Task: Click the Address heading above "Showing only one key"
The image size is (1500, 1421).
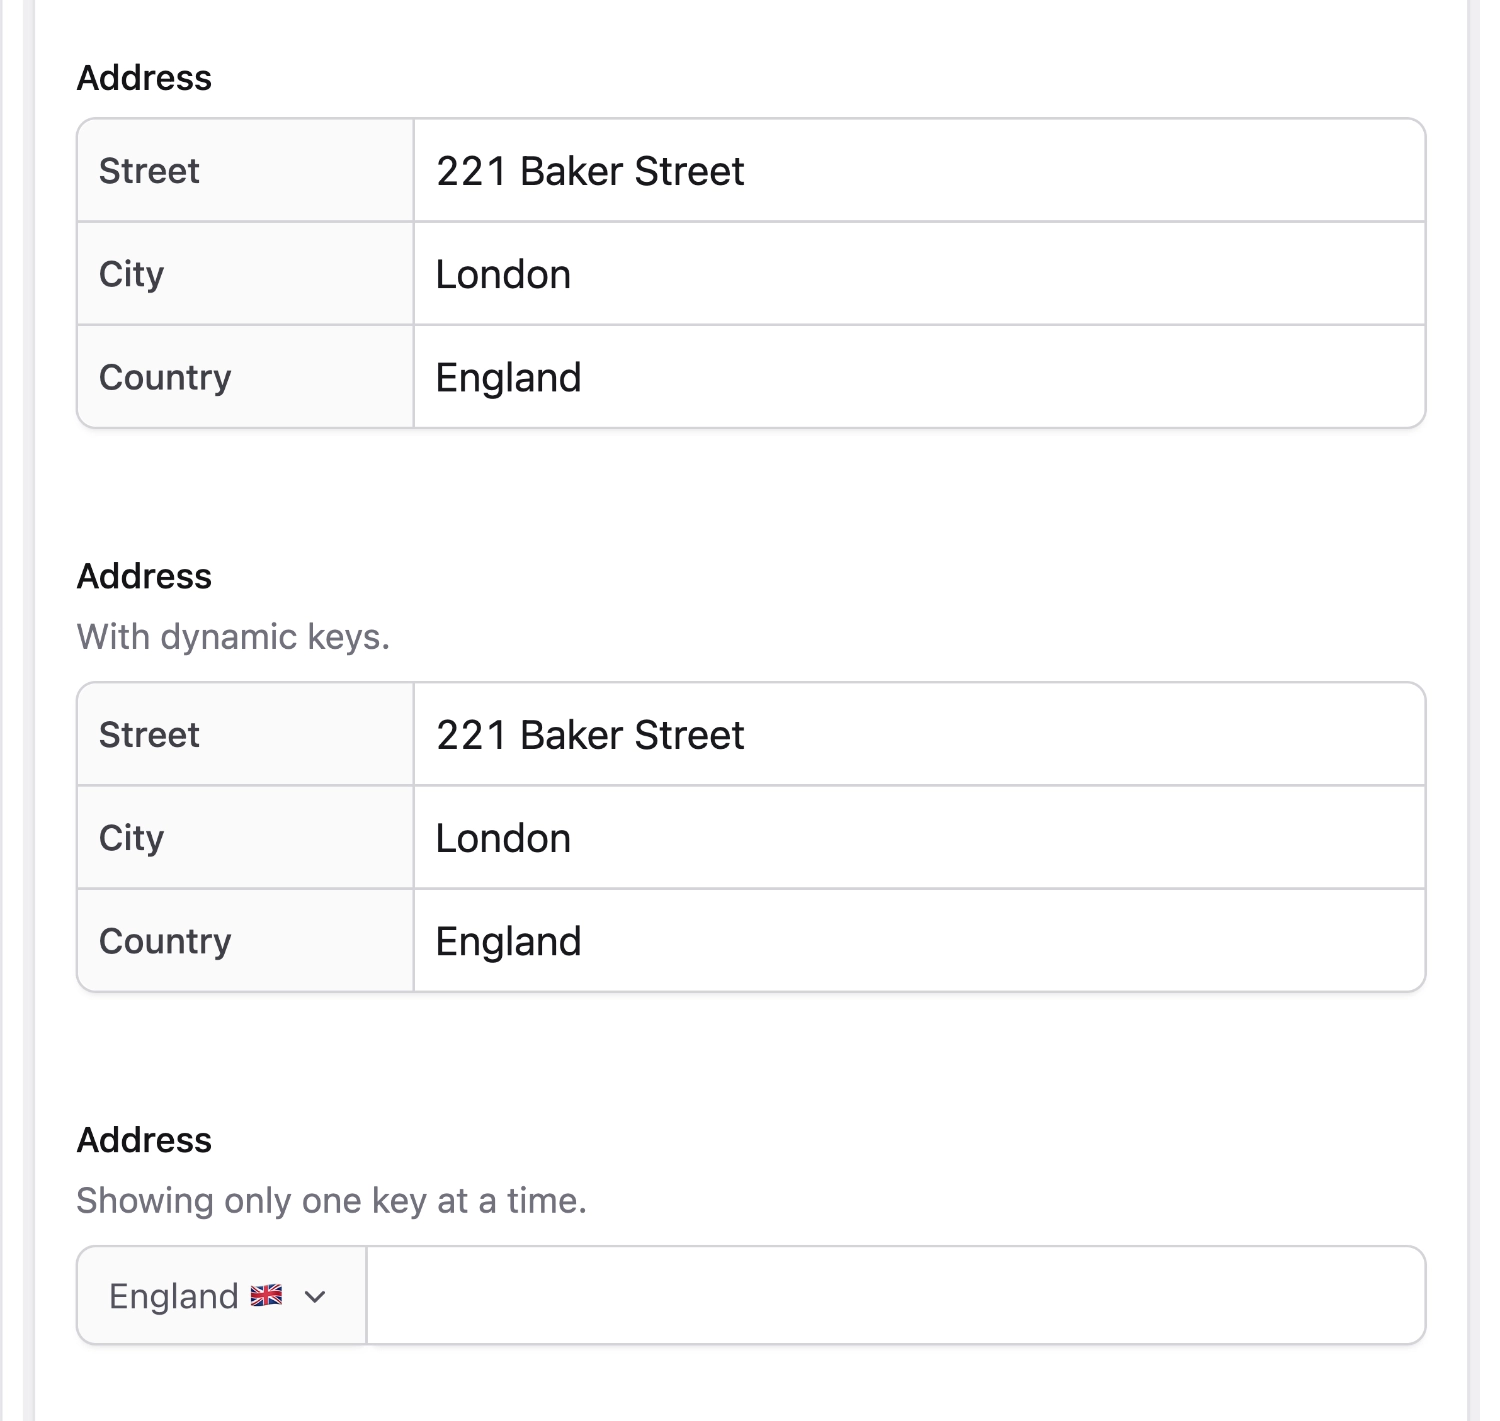Action: [144, 1141]
